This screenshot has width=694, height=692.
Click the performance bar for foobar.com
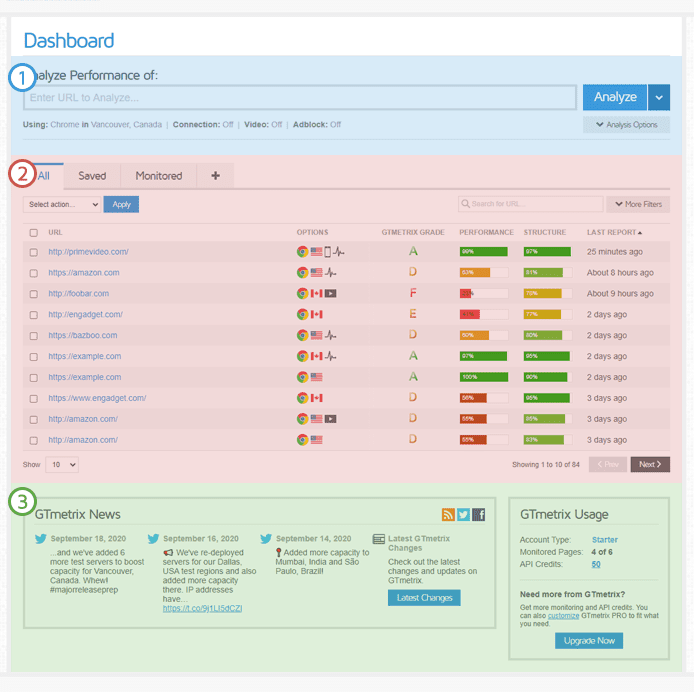(484, 294)
